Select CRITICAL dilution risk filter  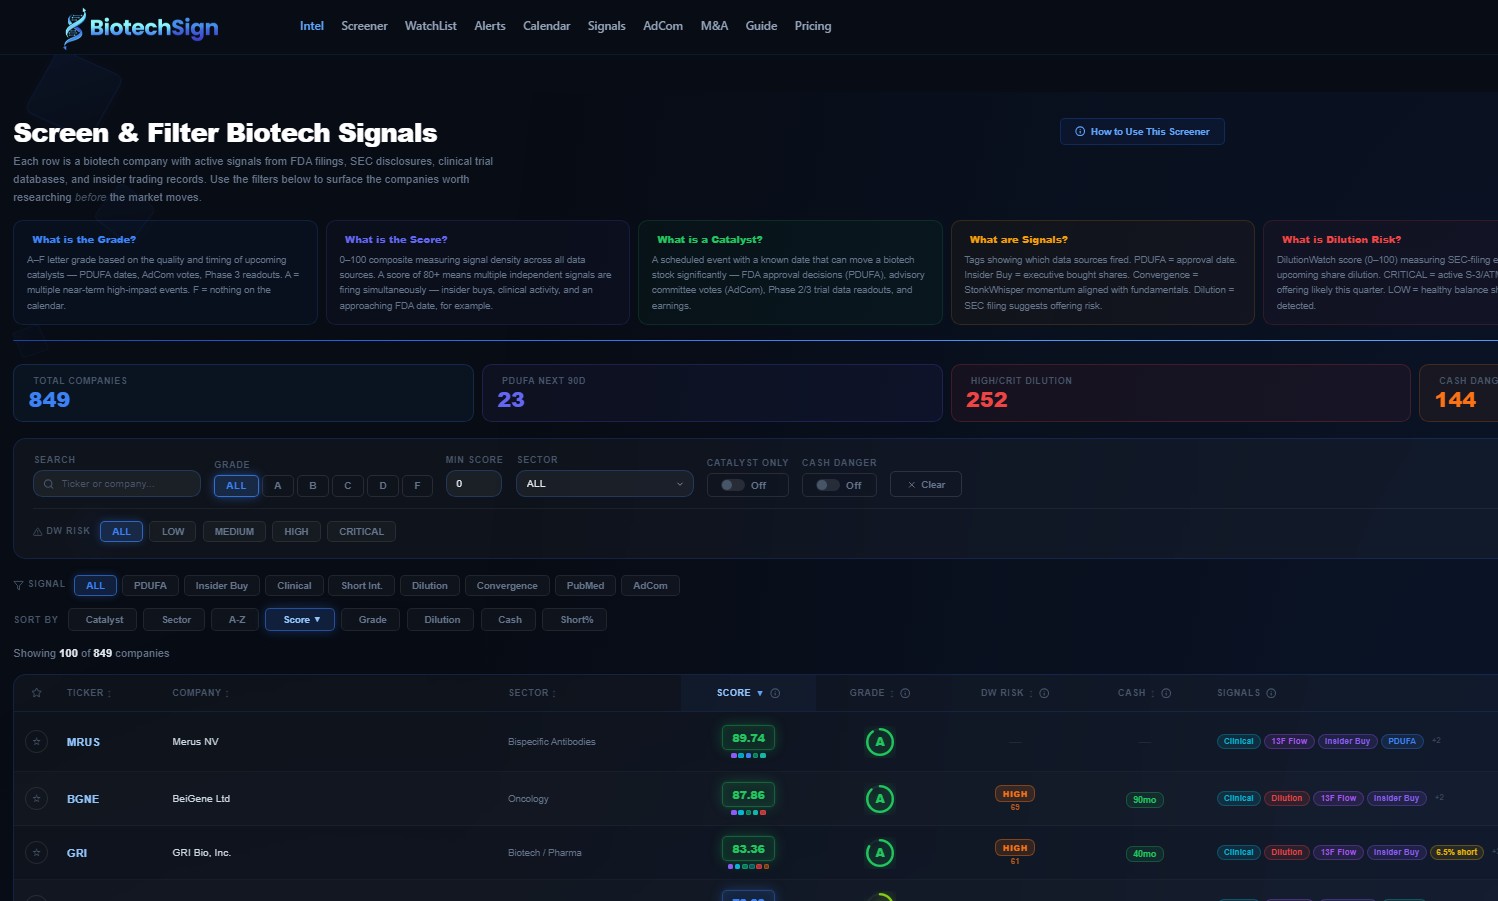pyautogui.click(x=361, y=532)
